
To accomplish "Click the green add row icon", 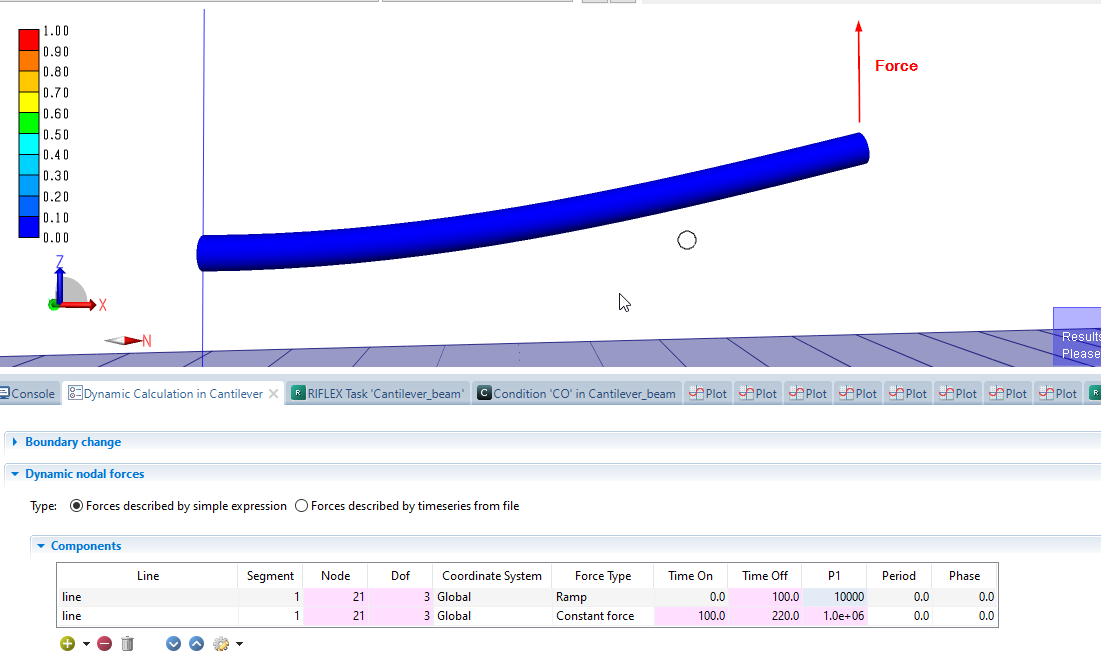I will click(68, 644).
